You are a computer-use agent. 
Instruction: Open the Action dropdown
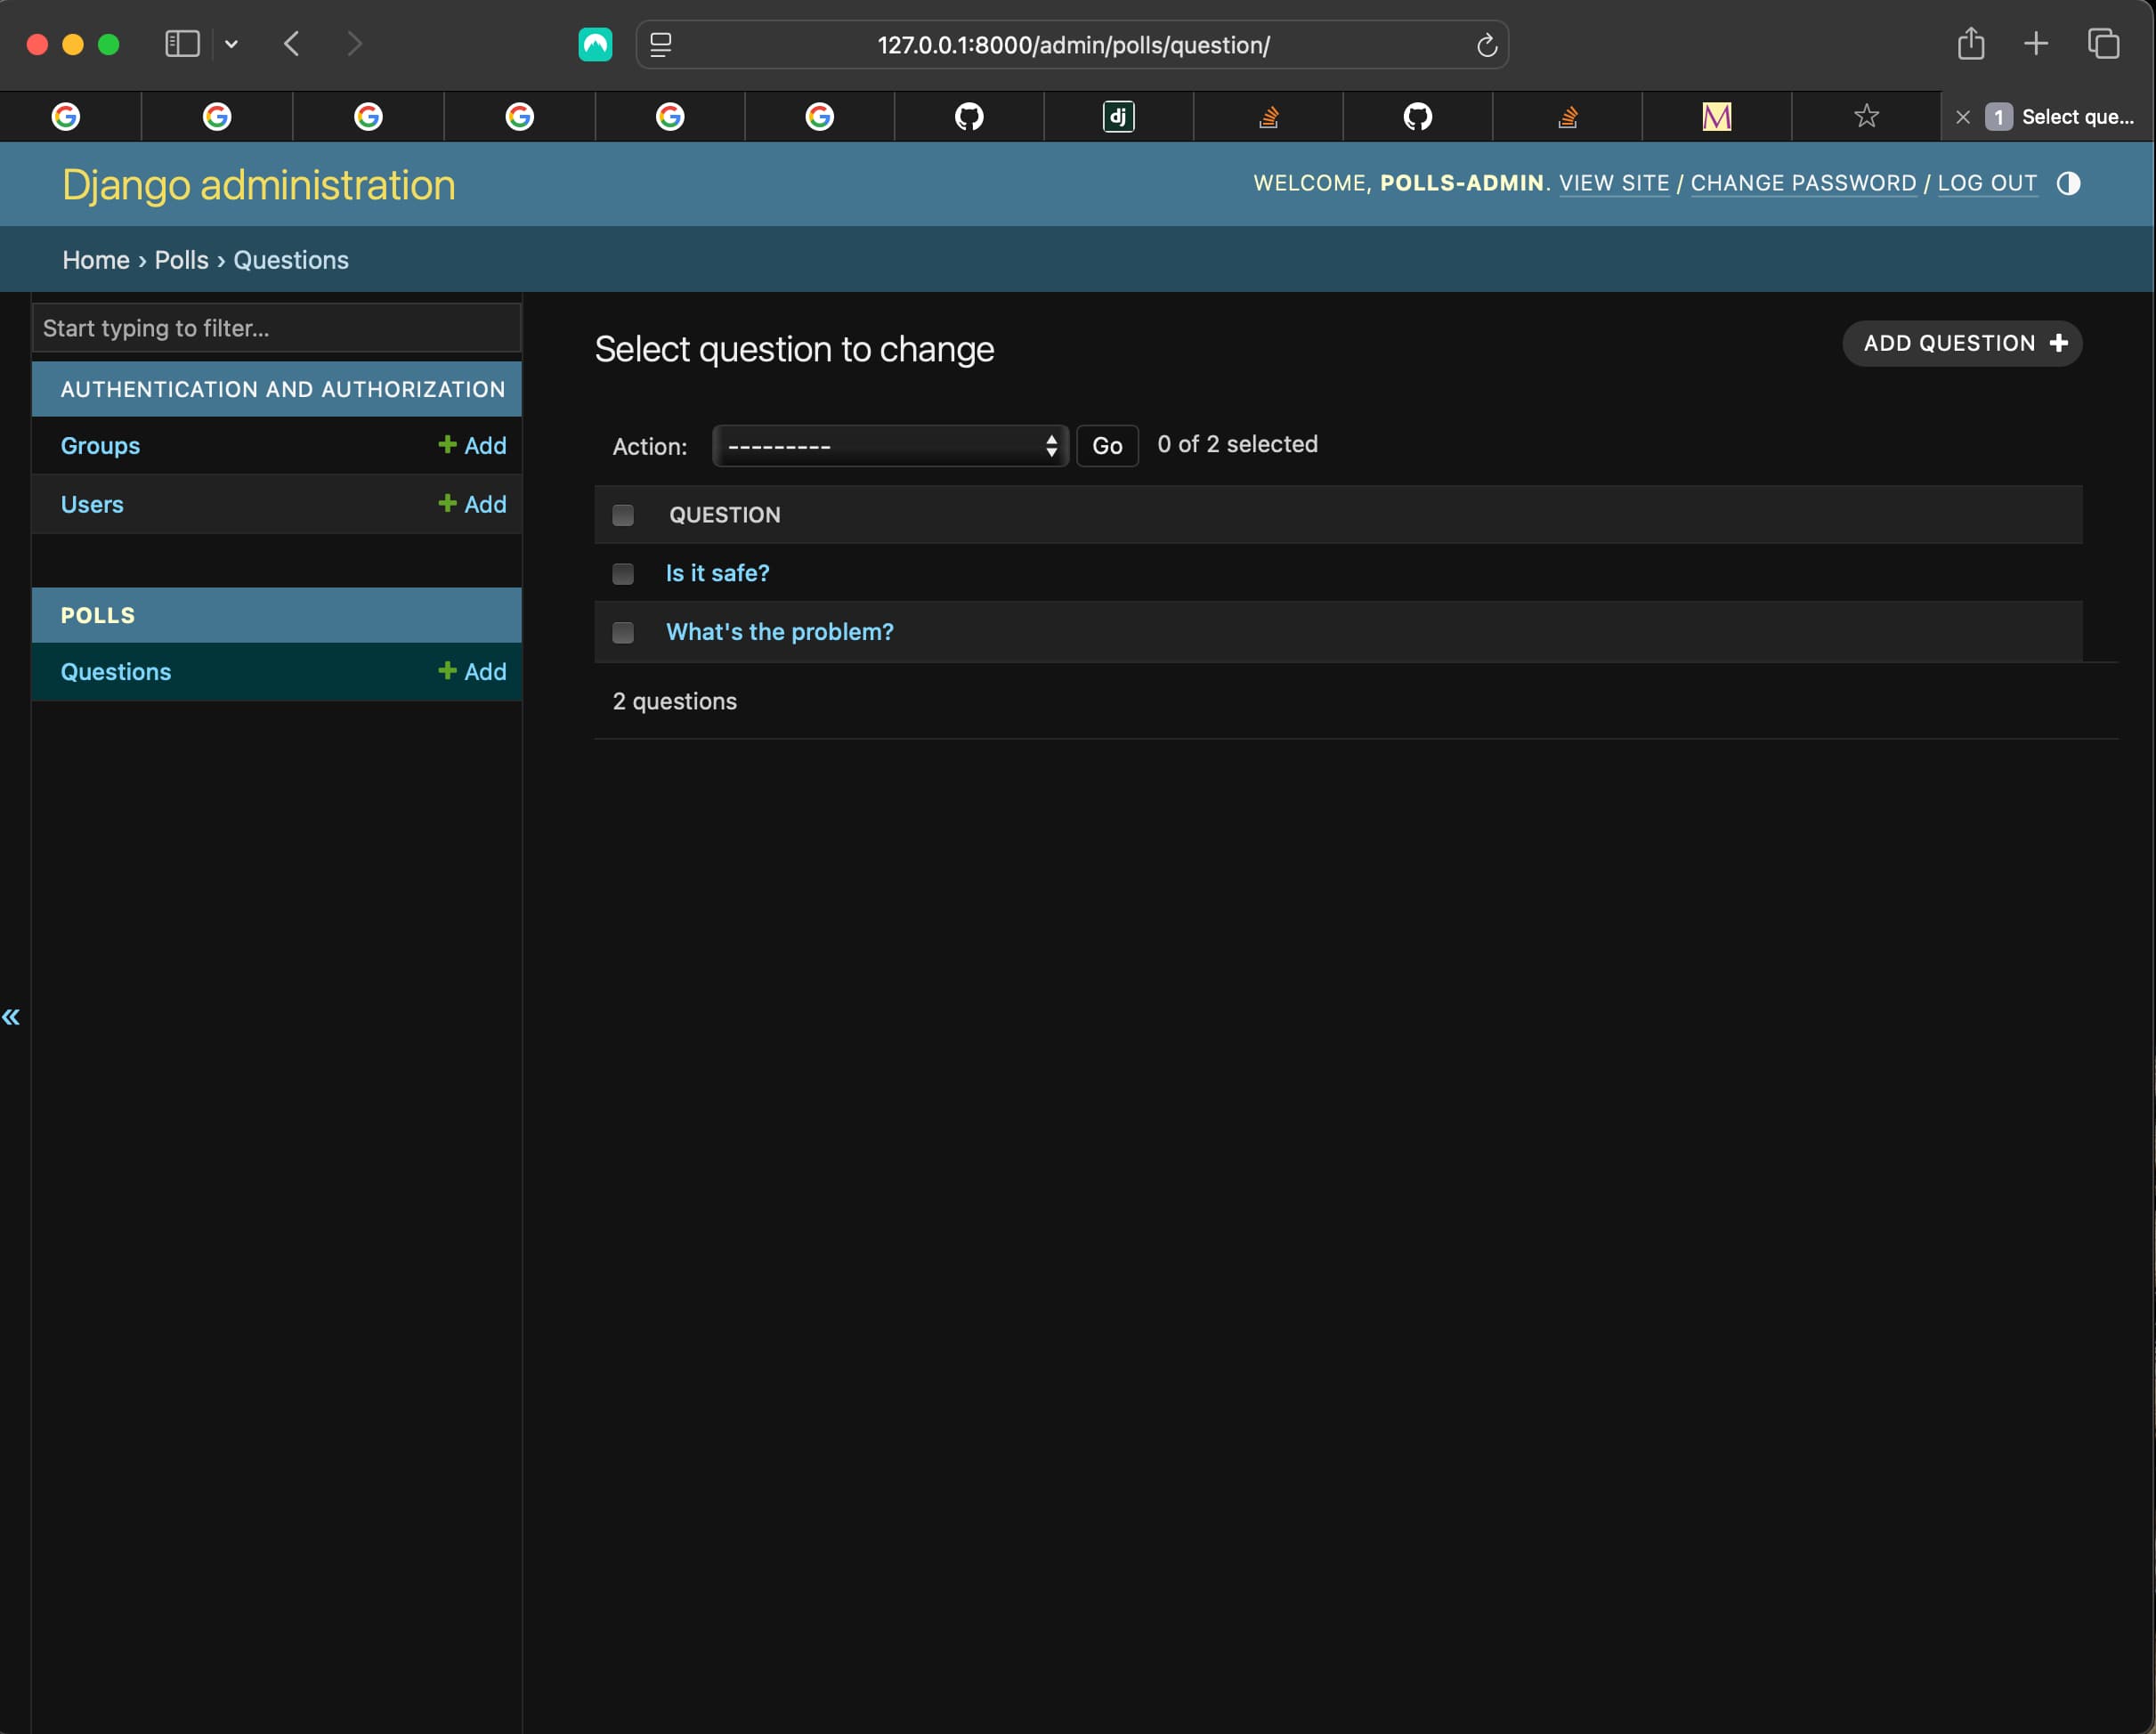point(890,446)
